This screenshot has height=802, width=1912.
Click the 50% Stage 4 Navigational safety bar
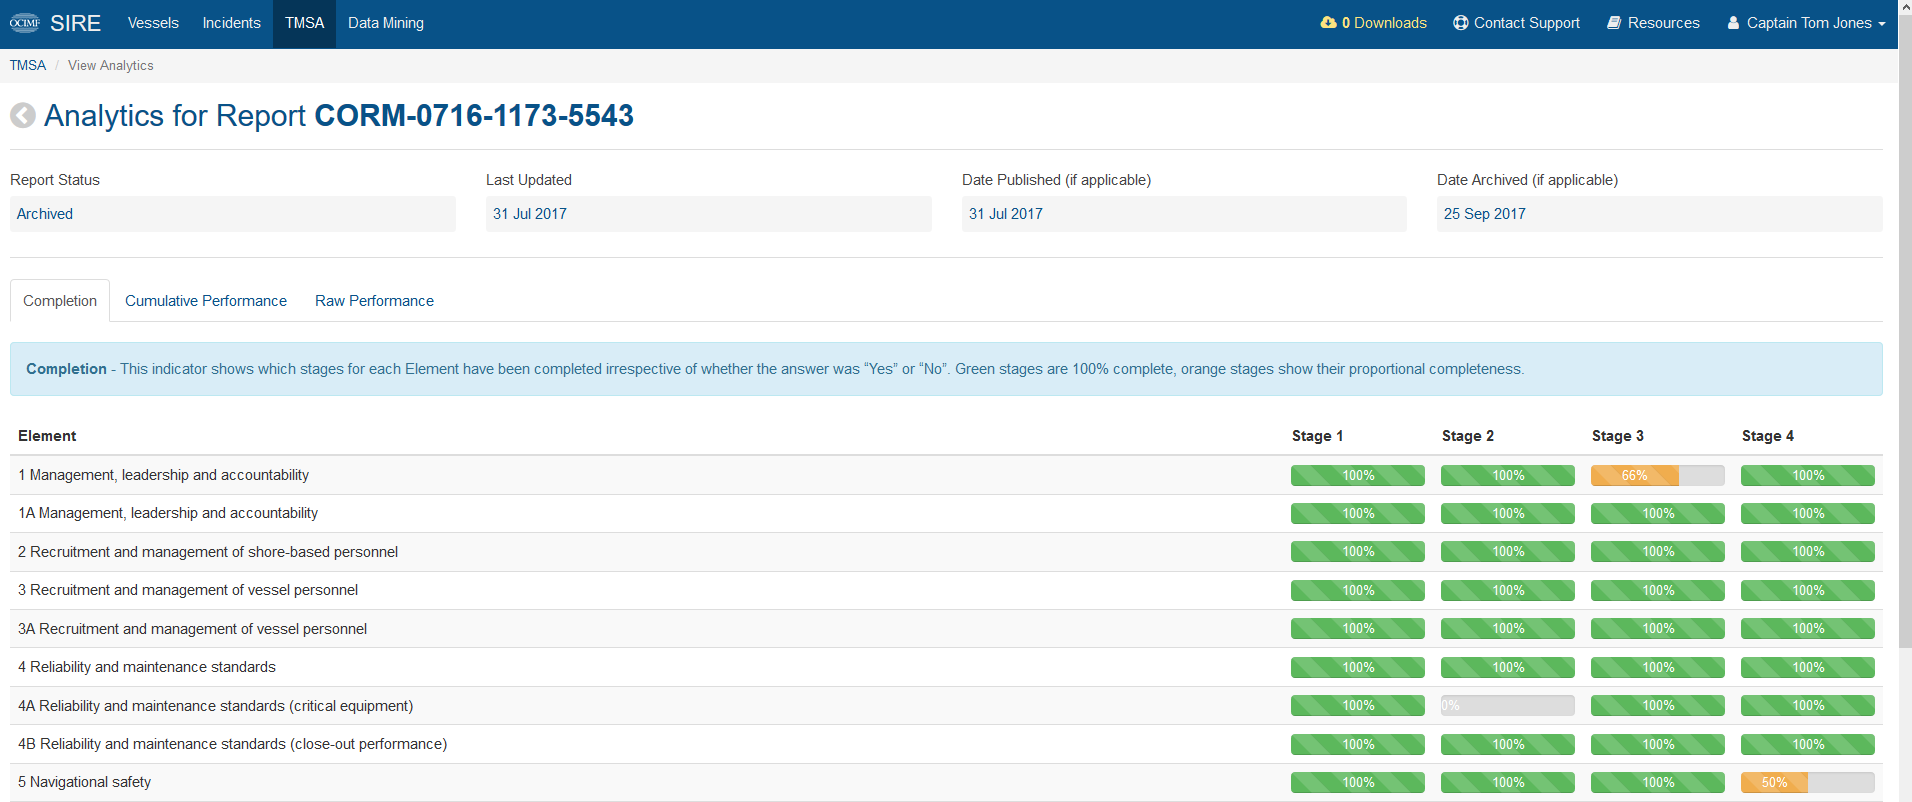click(1808, 783)
